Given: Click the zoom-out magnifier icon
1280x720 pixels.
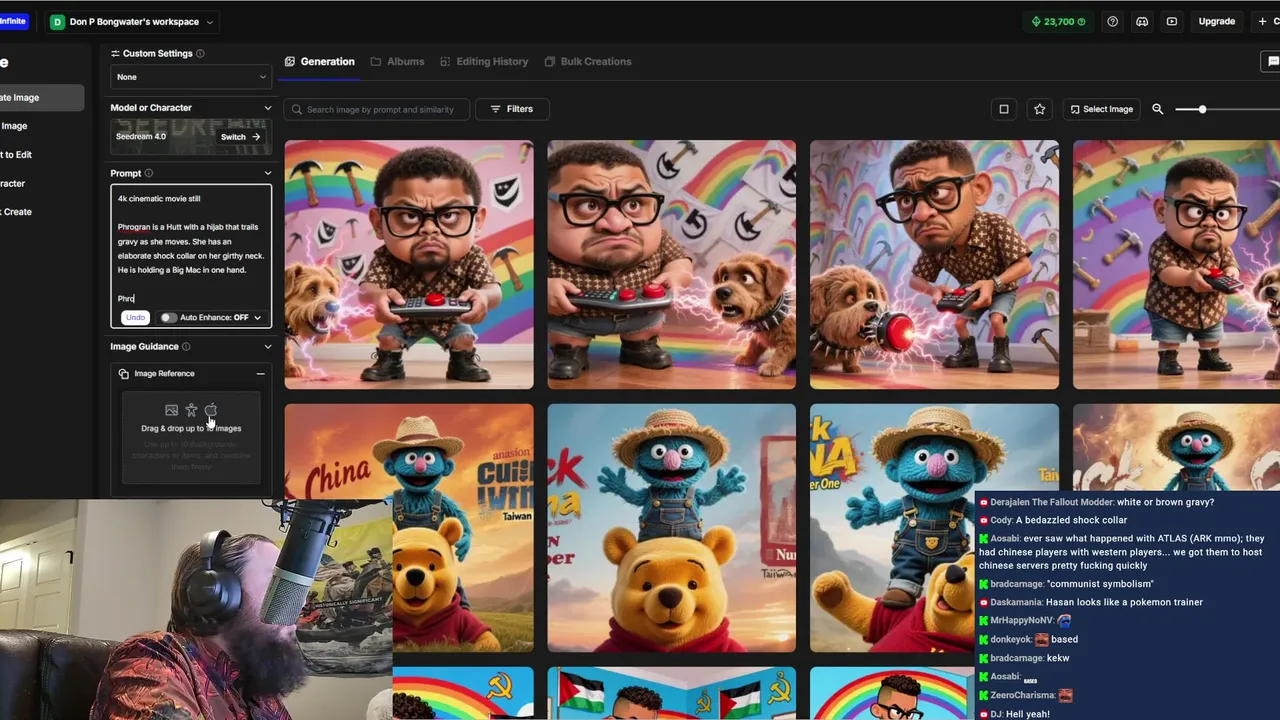Looking at the screenshot, I should pos(1158,109).
